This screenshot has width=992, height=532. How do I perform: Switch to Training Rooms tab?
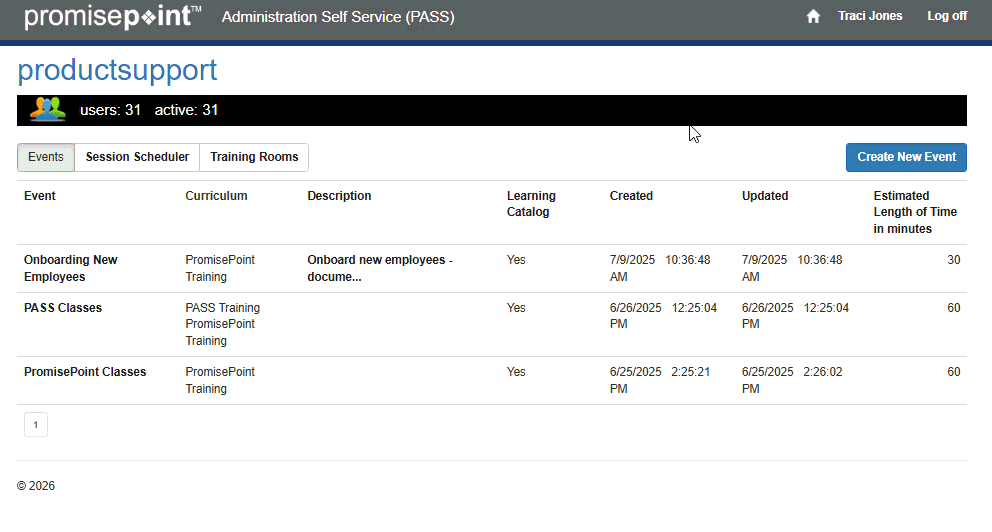tap(254, 157)
